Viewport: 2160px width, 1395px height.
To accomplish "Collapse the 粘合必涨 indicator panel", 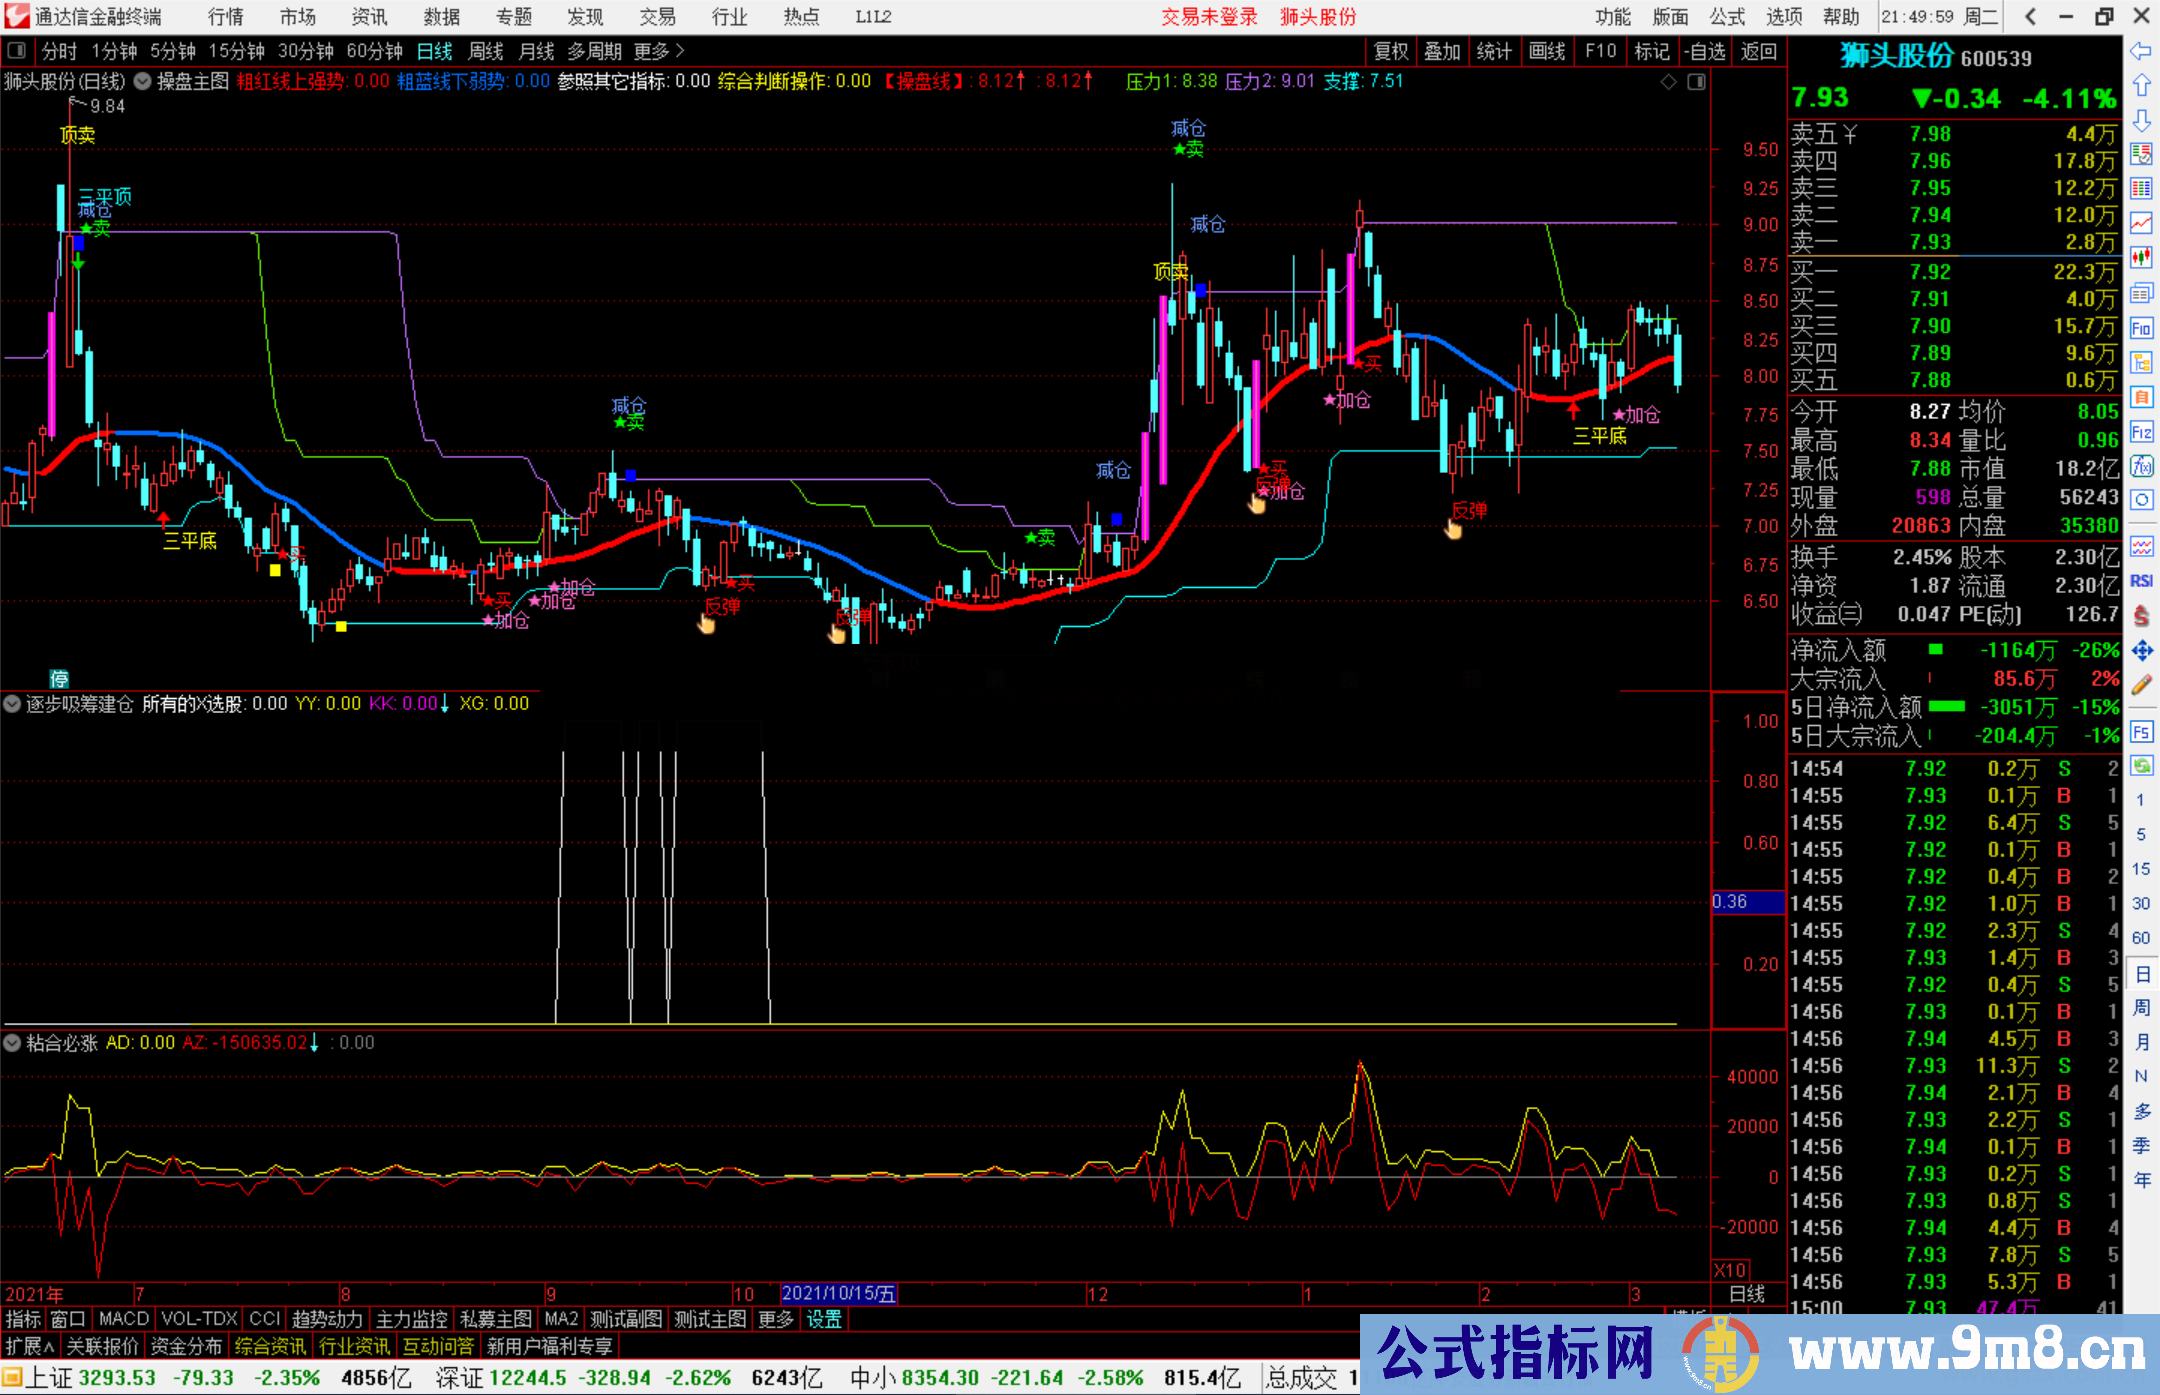I will [12, 1043].
